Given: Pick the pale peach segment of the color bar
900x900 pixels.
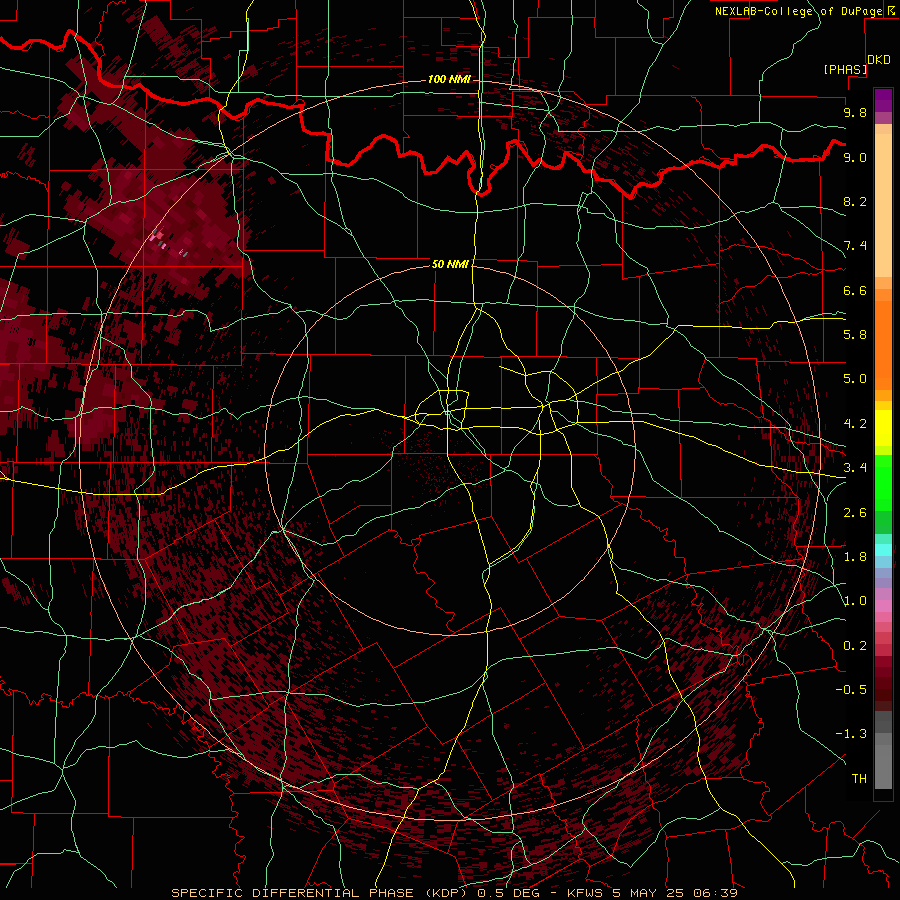Looking at the screenshot, I should pos(883,205).
